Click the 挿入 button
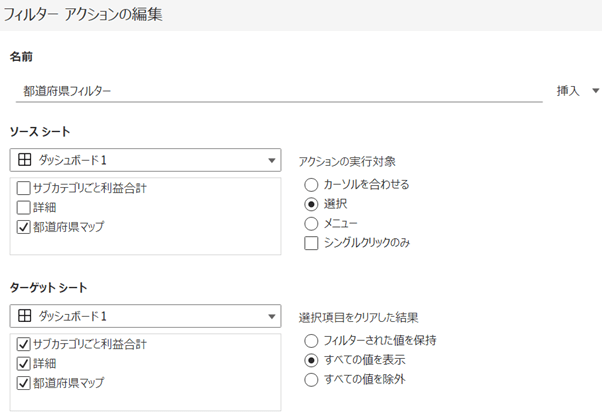Screen dimensions: 602x419 click(x=568, y=91)
